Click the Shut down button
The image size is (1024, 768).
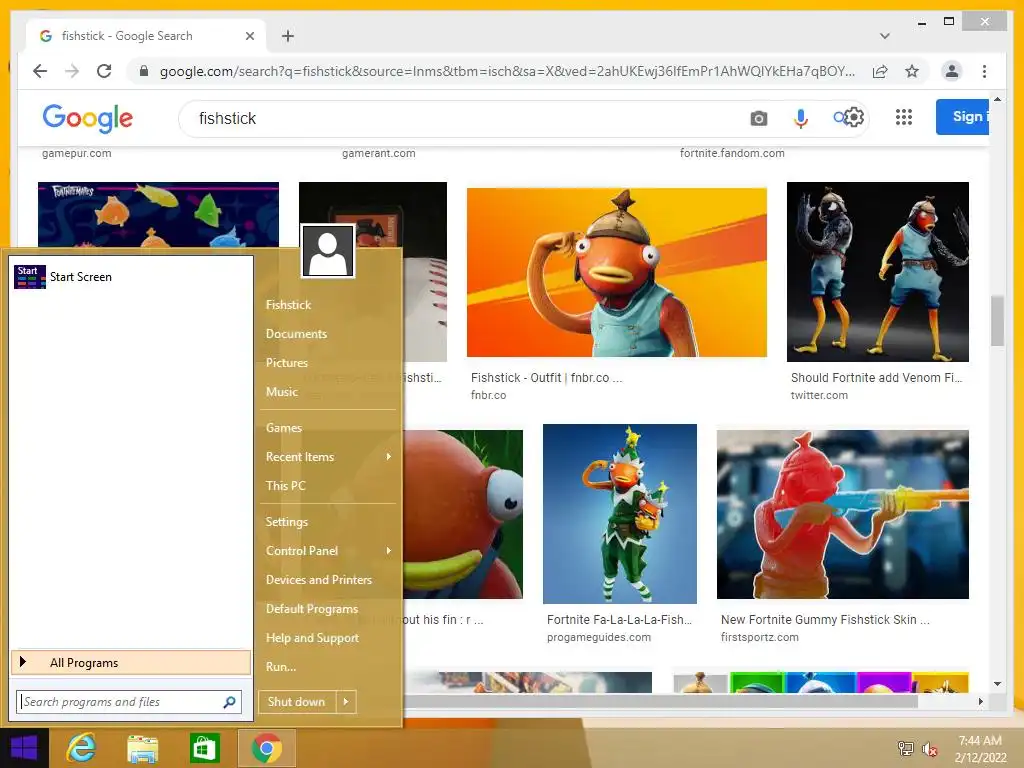296,701
